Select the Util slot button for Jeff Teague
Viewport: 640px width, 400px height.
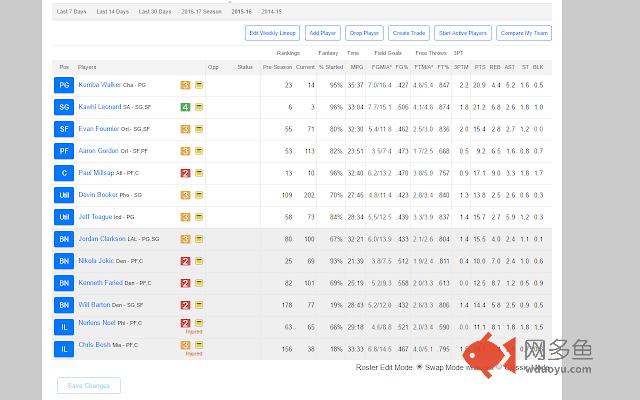64,218
